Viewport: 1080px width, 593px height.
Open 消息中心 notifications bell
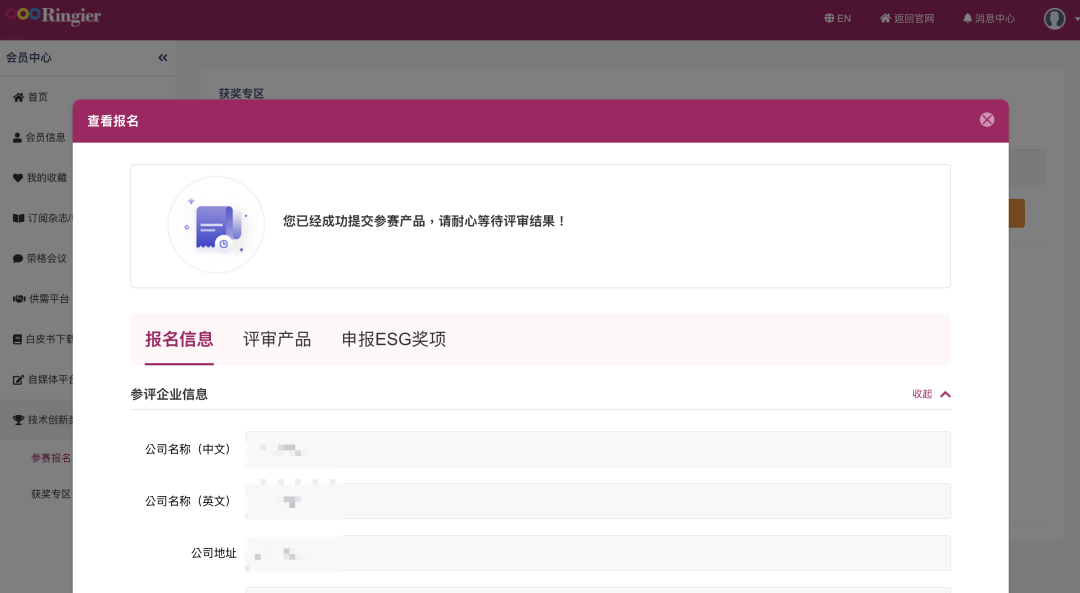coord(988,18)
